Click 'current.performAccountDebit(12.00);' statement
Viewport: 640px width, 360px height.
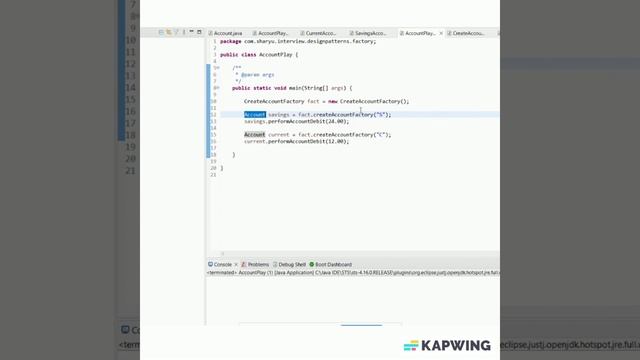tap(297, 141)
